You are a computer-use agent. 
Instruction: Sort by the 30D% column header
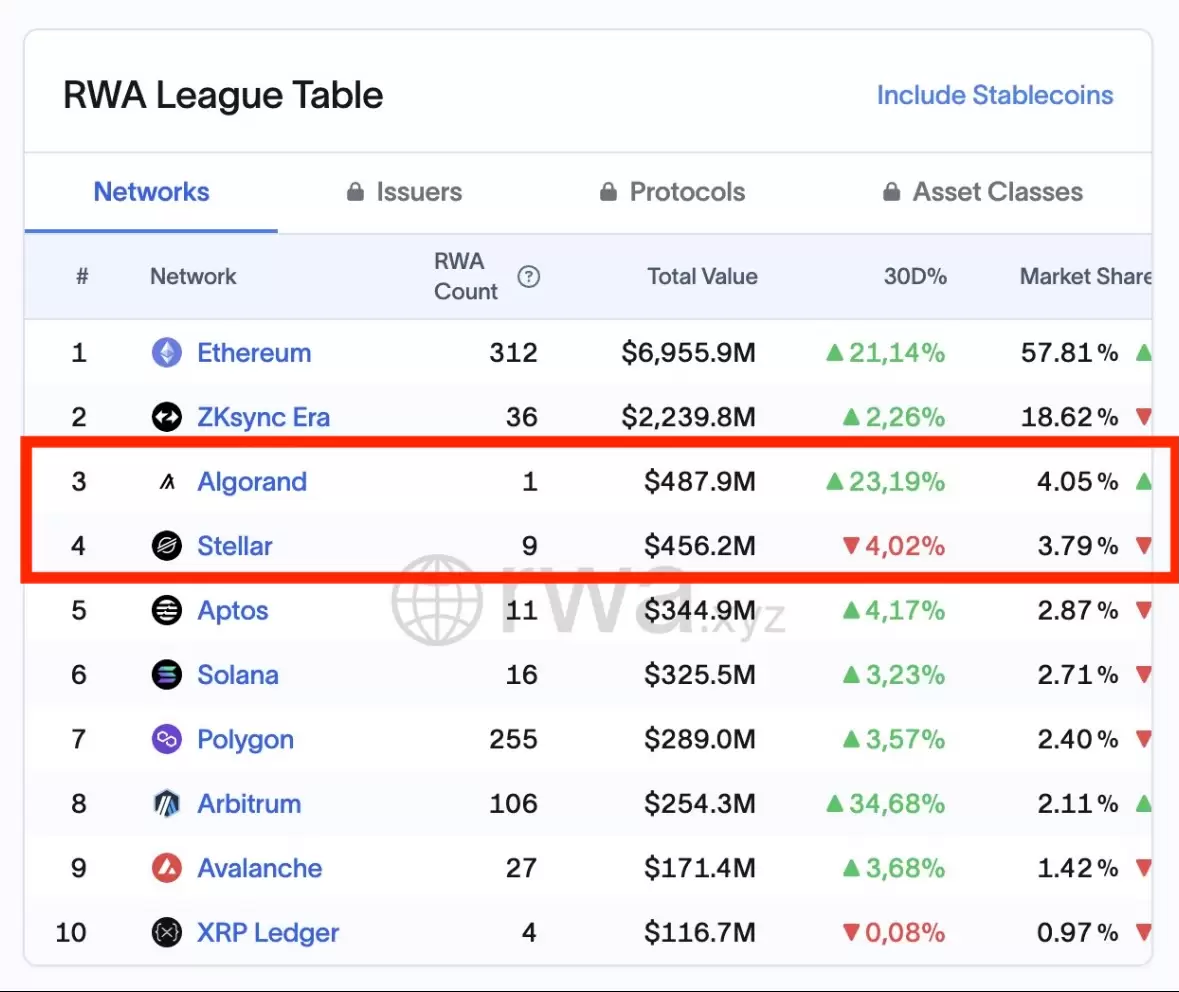click(915, 277)
